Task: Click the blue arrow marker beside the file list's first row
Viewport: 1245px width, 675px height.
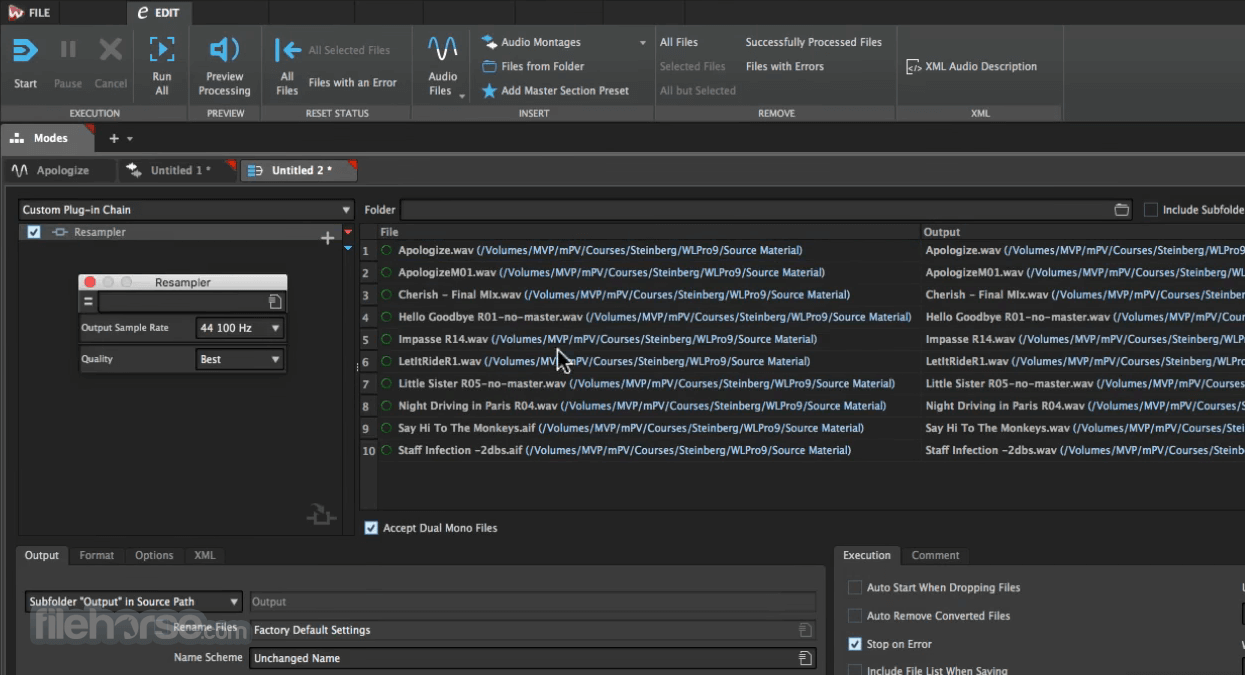Action: 348,247
